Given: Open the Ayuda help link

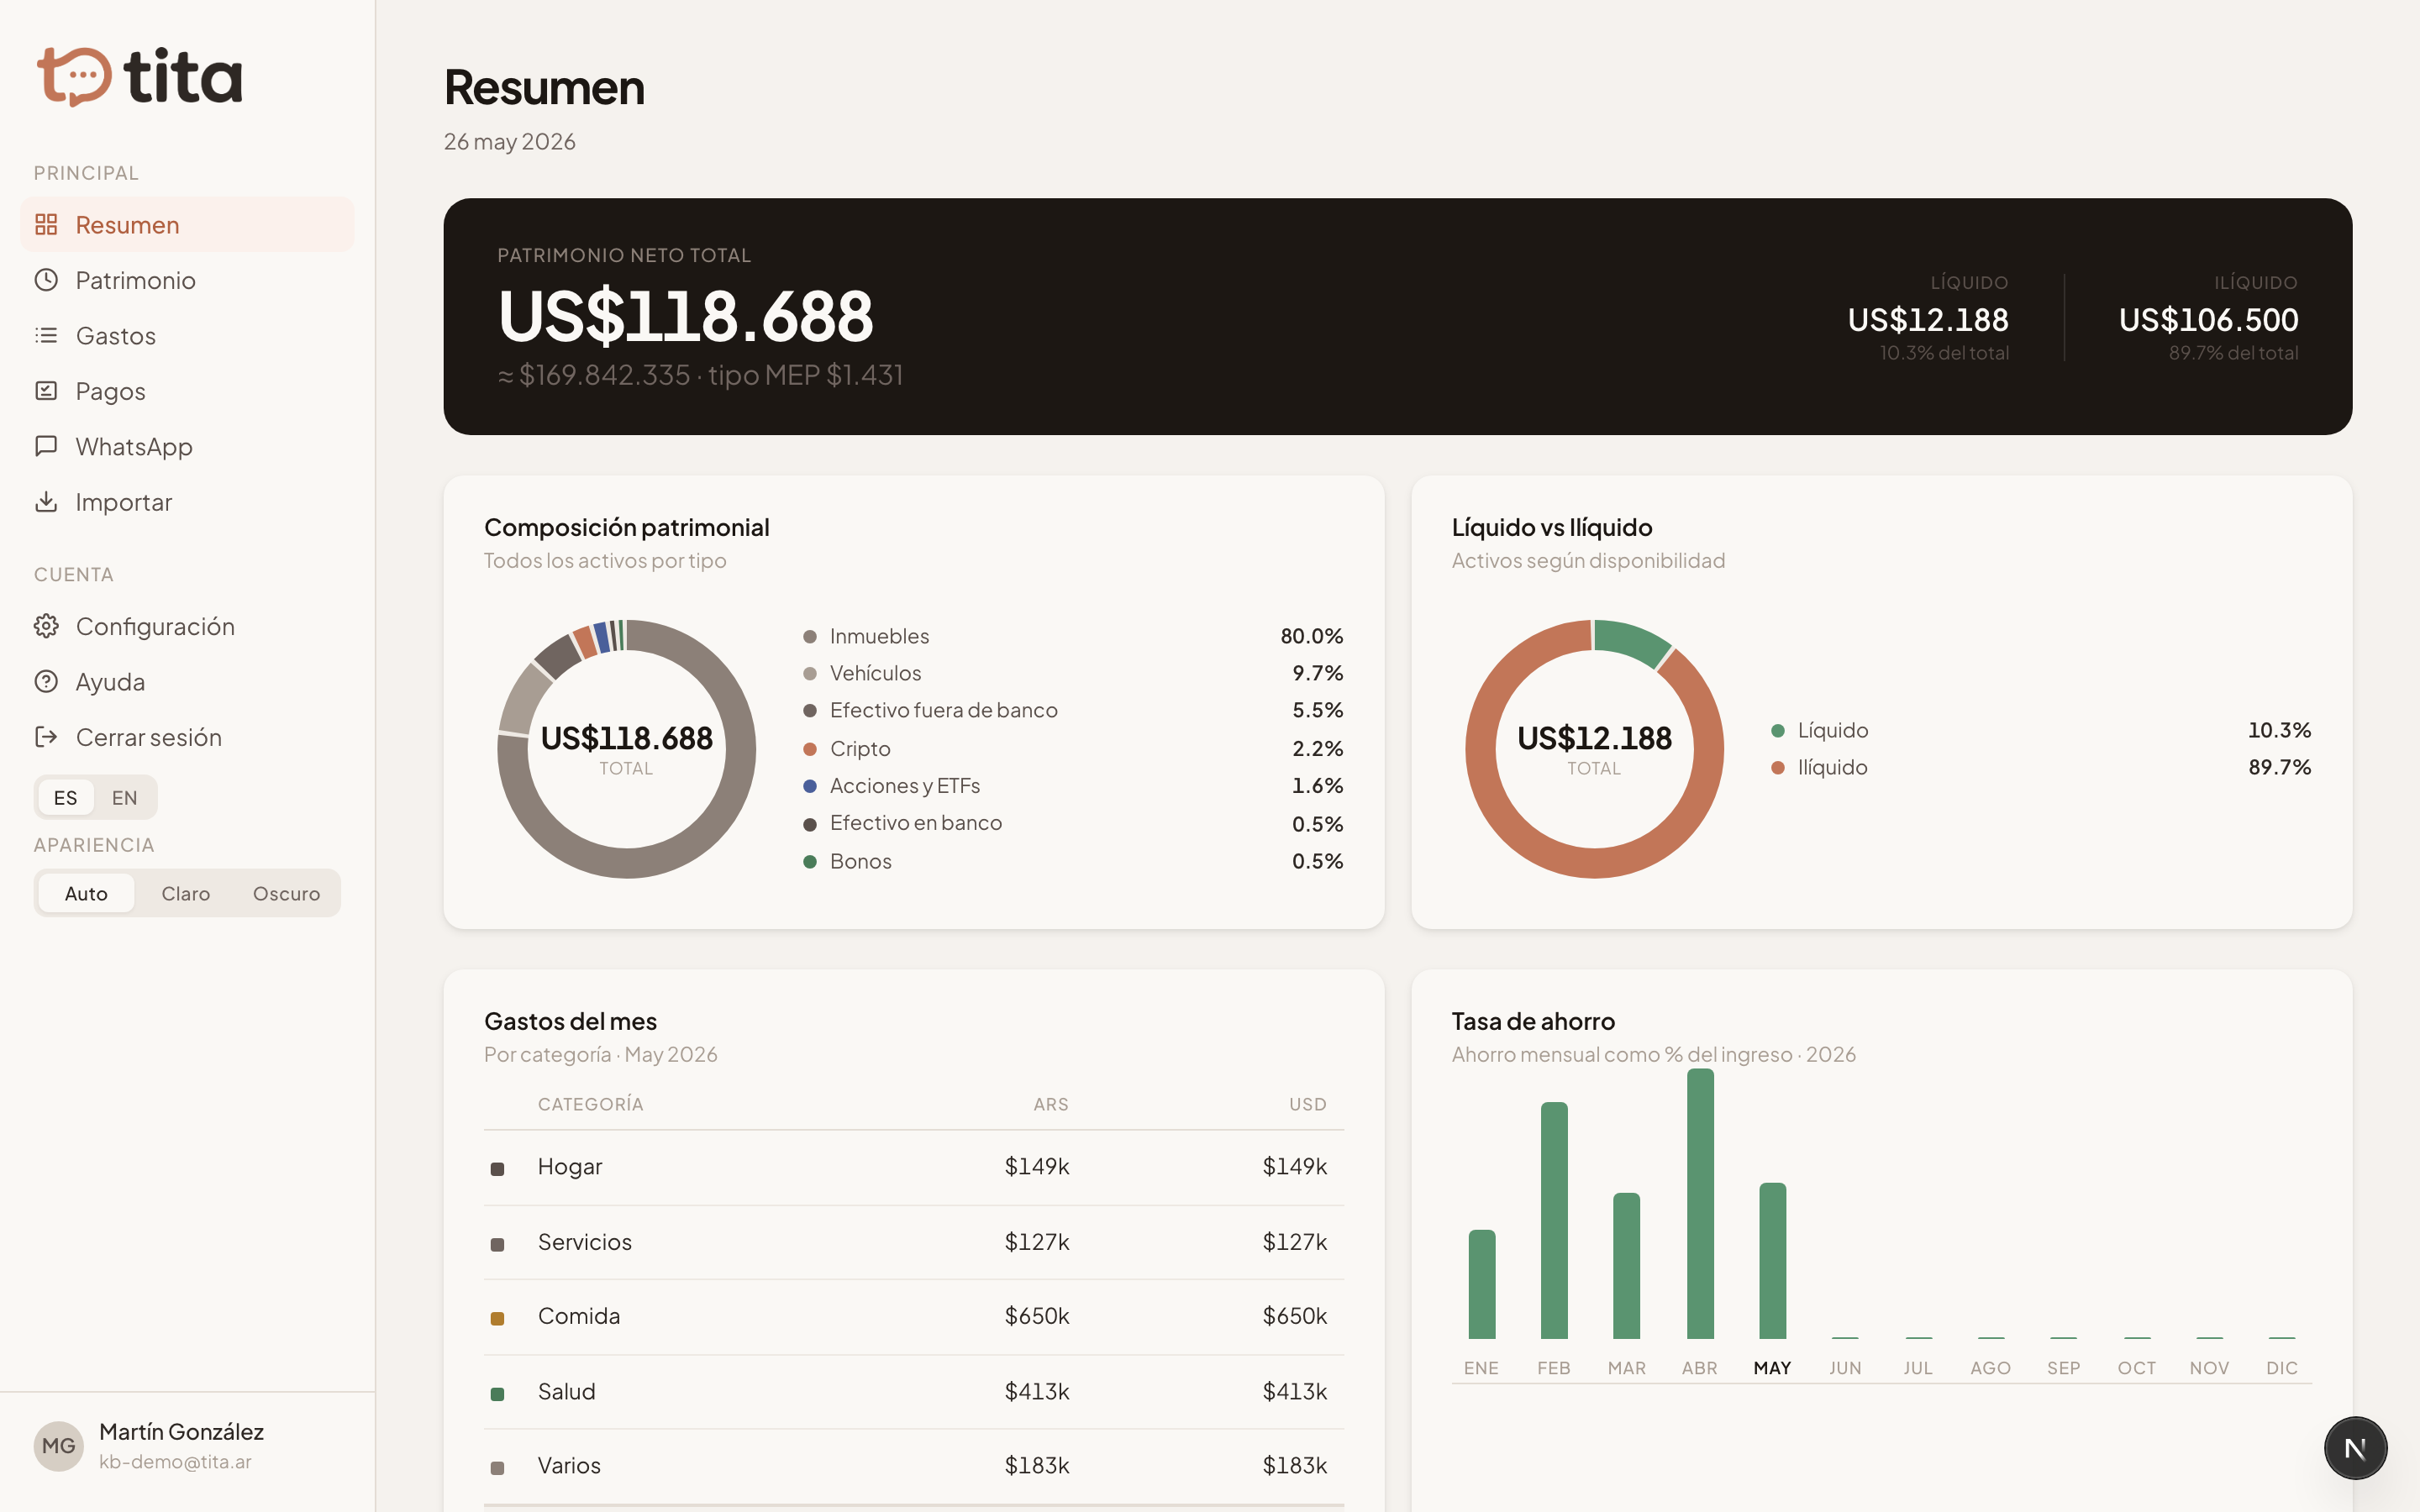Looking at the screenshot, I should tap(187, 682).
